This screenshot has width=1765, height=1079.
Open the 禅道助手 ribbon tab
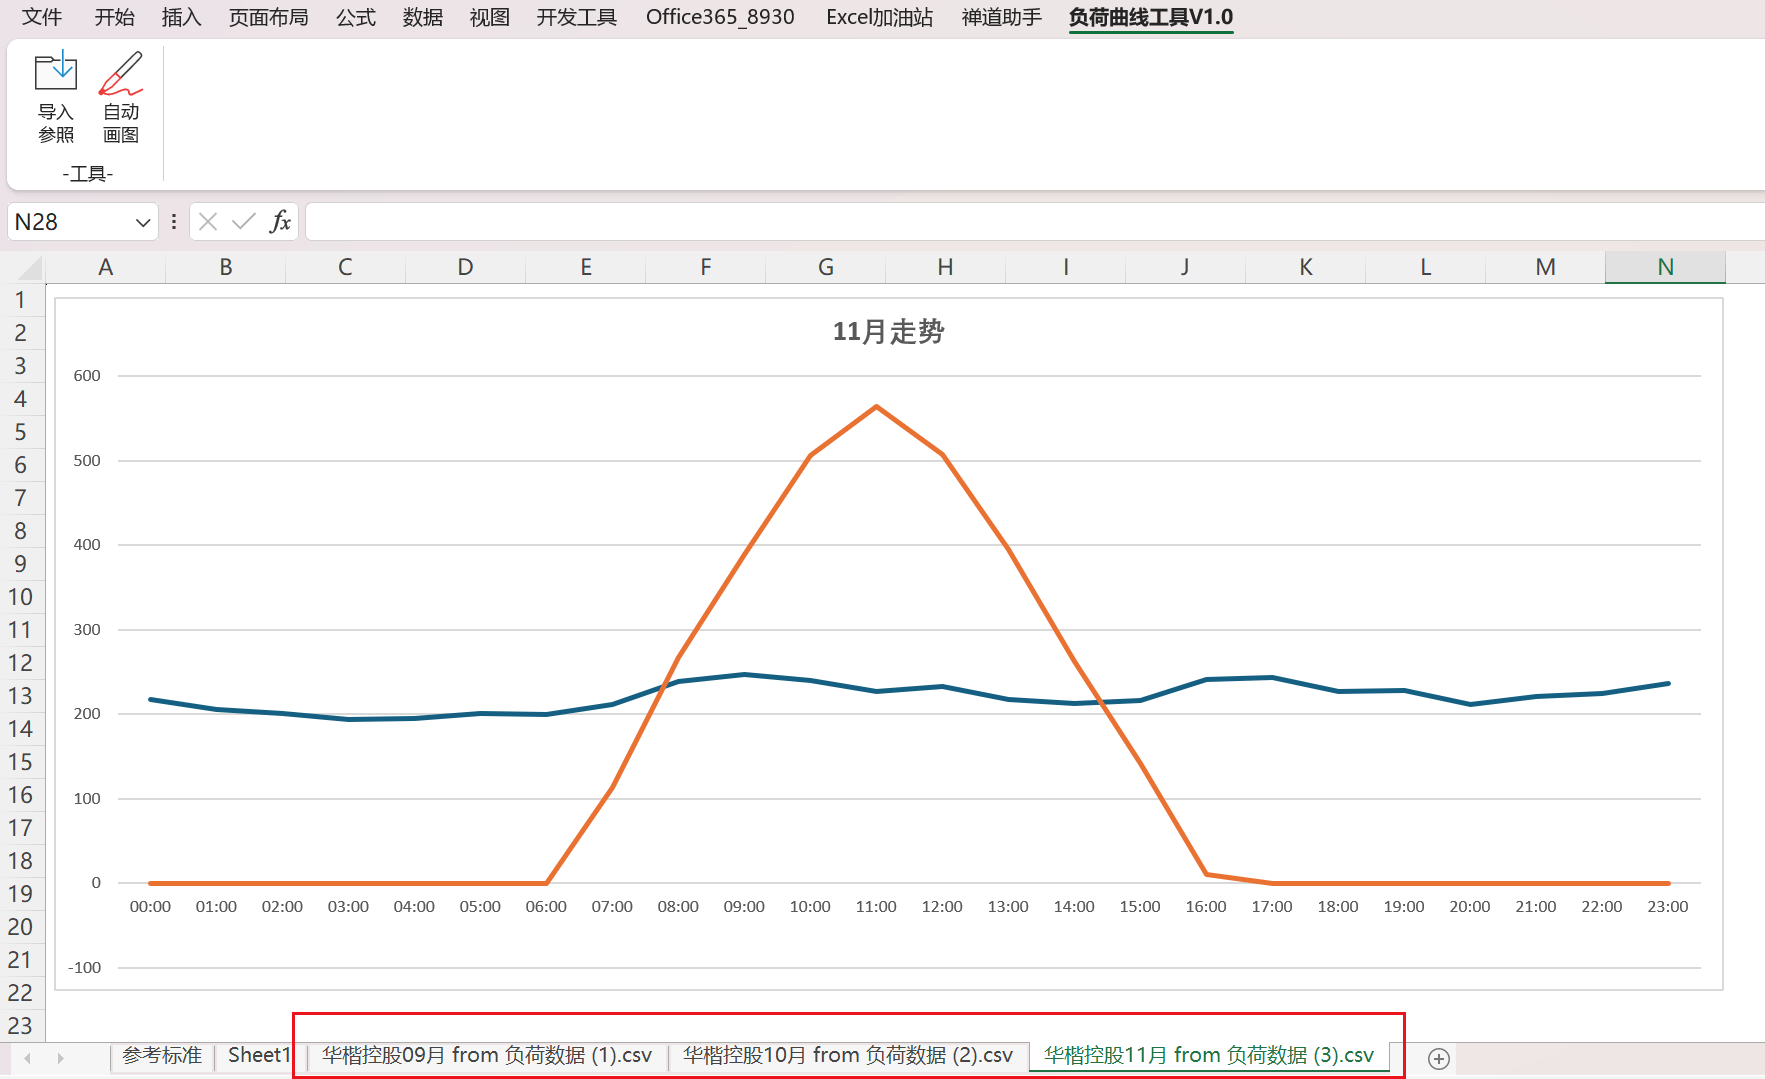[x=1001, y=17]
